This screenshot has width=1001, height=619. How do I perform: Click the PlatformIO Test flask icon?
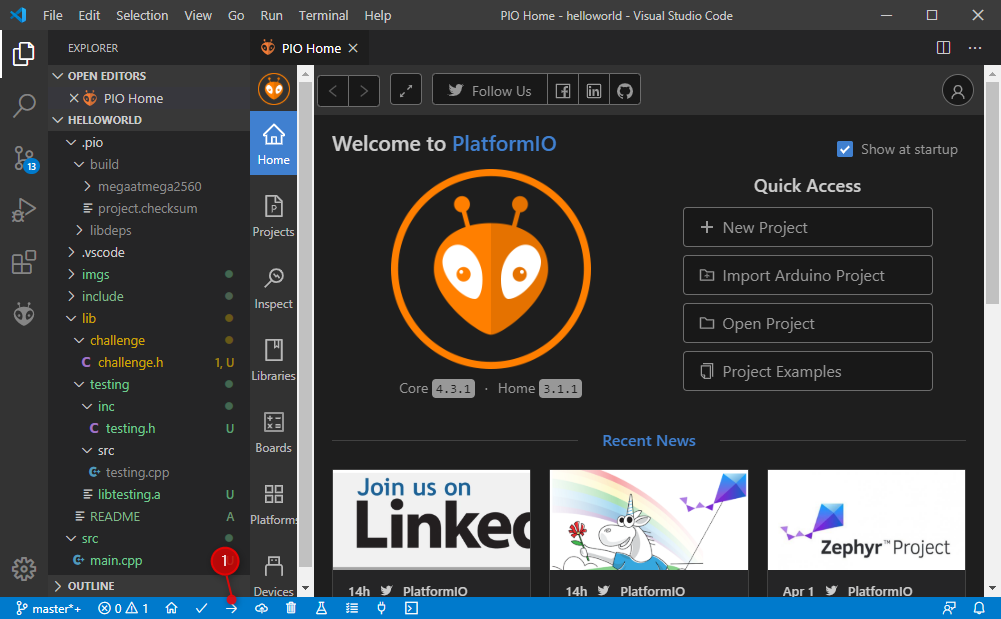(321, 608)
